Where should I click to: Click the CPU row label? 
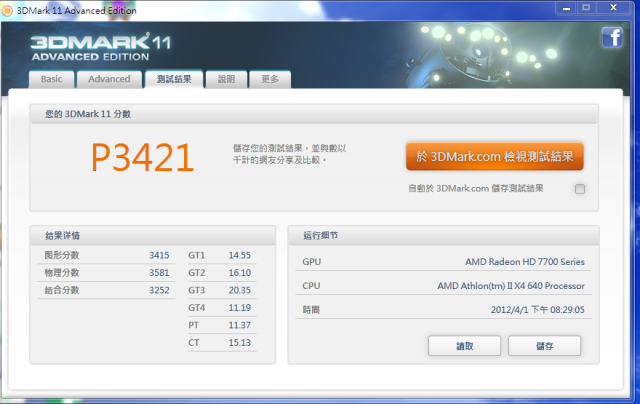click(311, 286)
